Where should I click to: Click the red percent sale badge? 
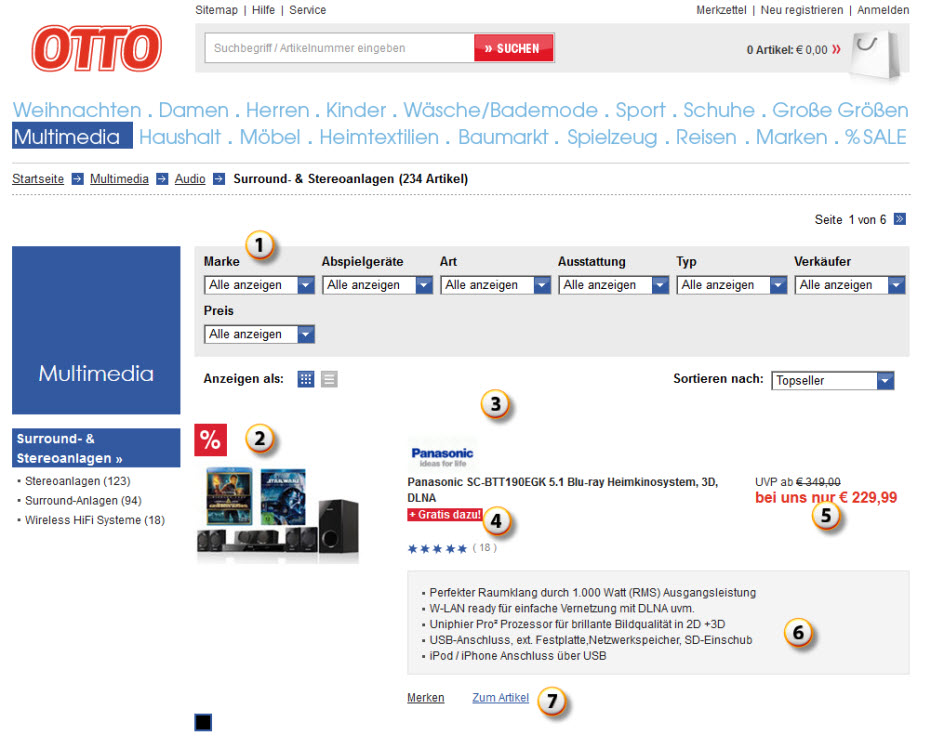(x=210, y=440)
